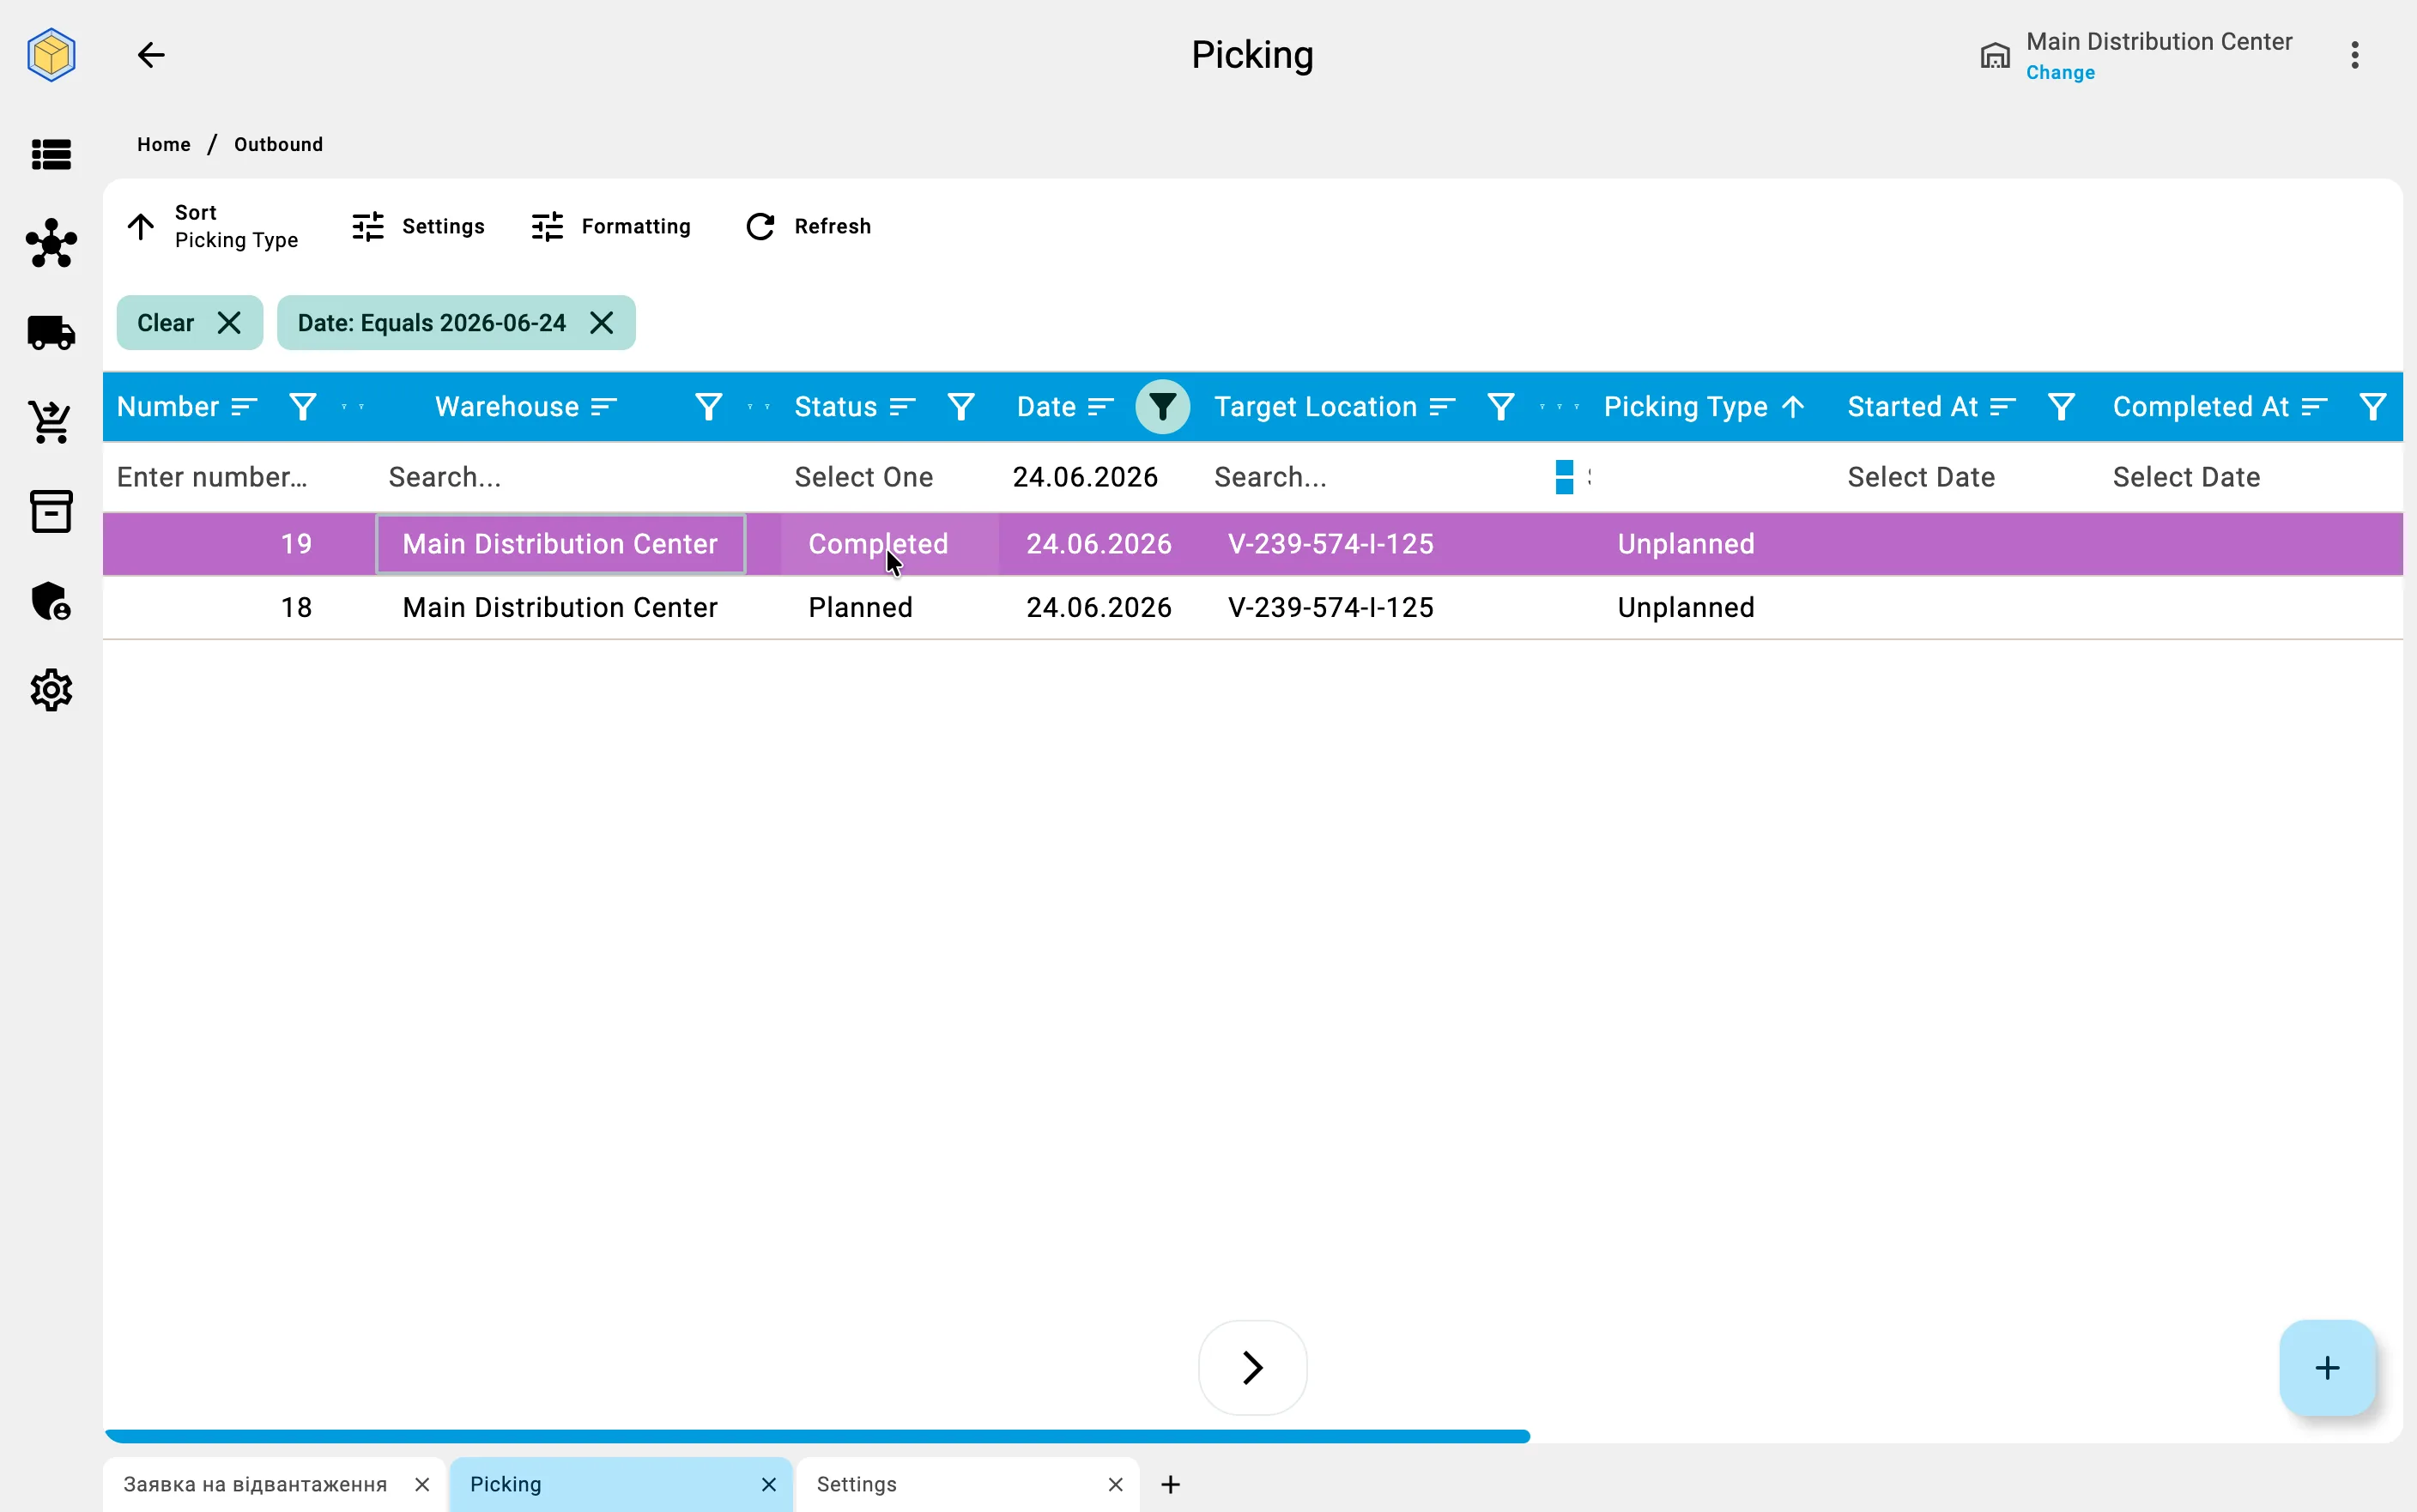Open Completed At column filter icon
2417x1512 pixels.
pyautogui.click(x=2372, y=407)
